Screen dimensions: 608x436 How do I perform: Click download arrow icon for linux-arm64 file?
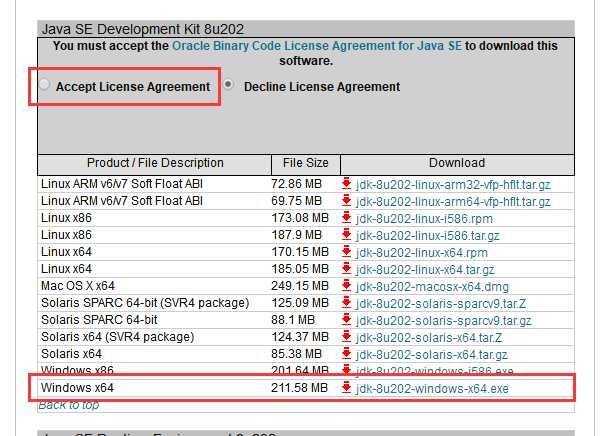[x=346, y=201]
